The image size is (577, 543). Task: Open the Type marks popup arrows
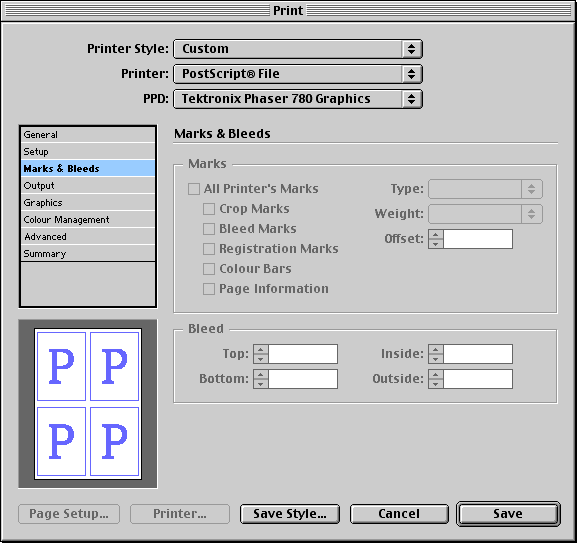point(531,189)
